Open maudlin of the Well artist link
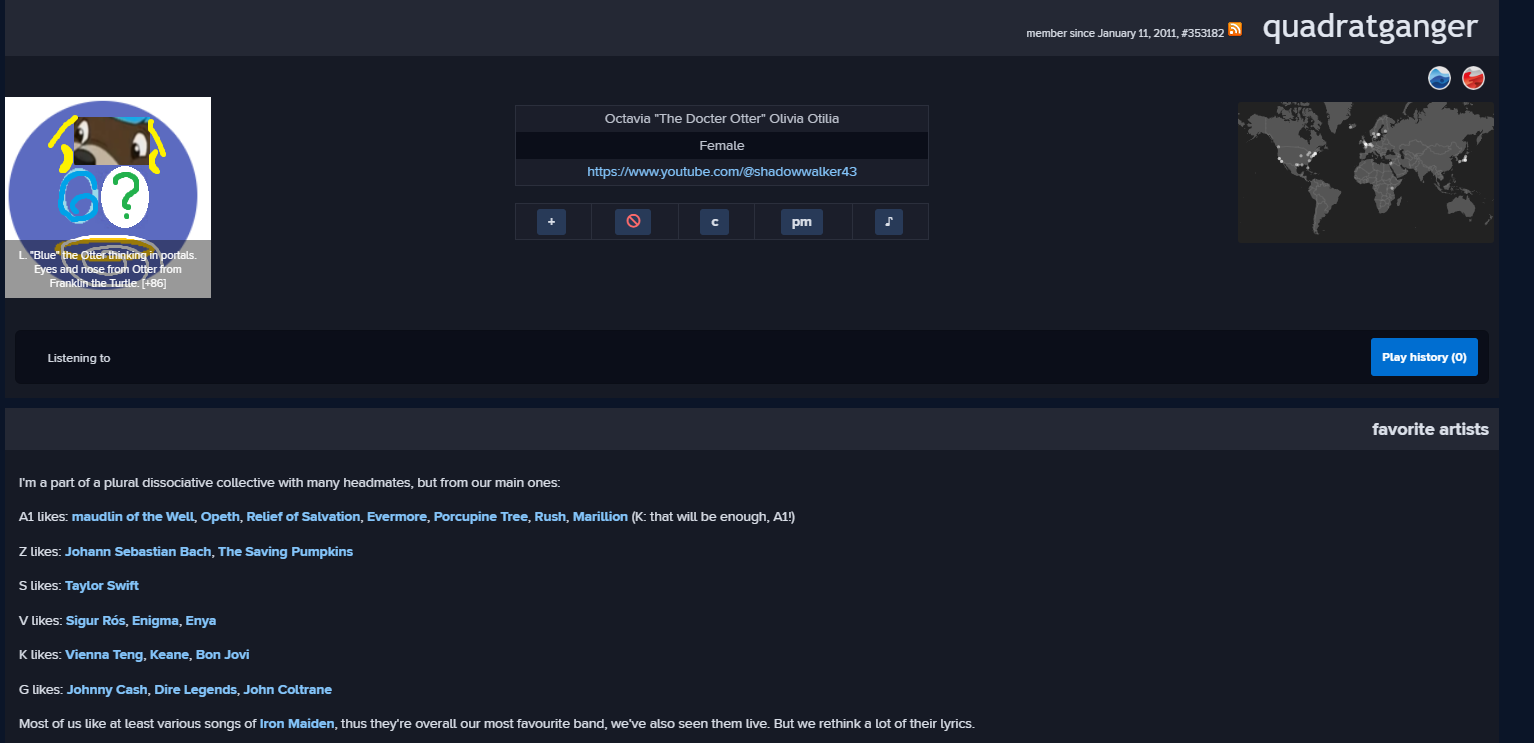 point(133,517)
